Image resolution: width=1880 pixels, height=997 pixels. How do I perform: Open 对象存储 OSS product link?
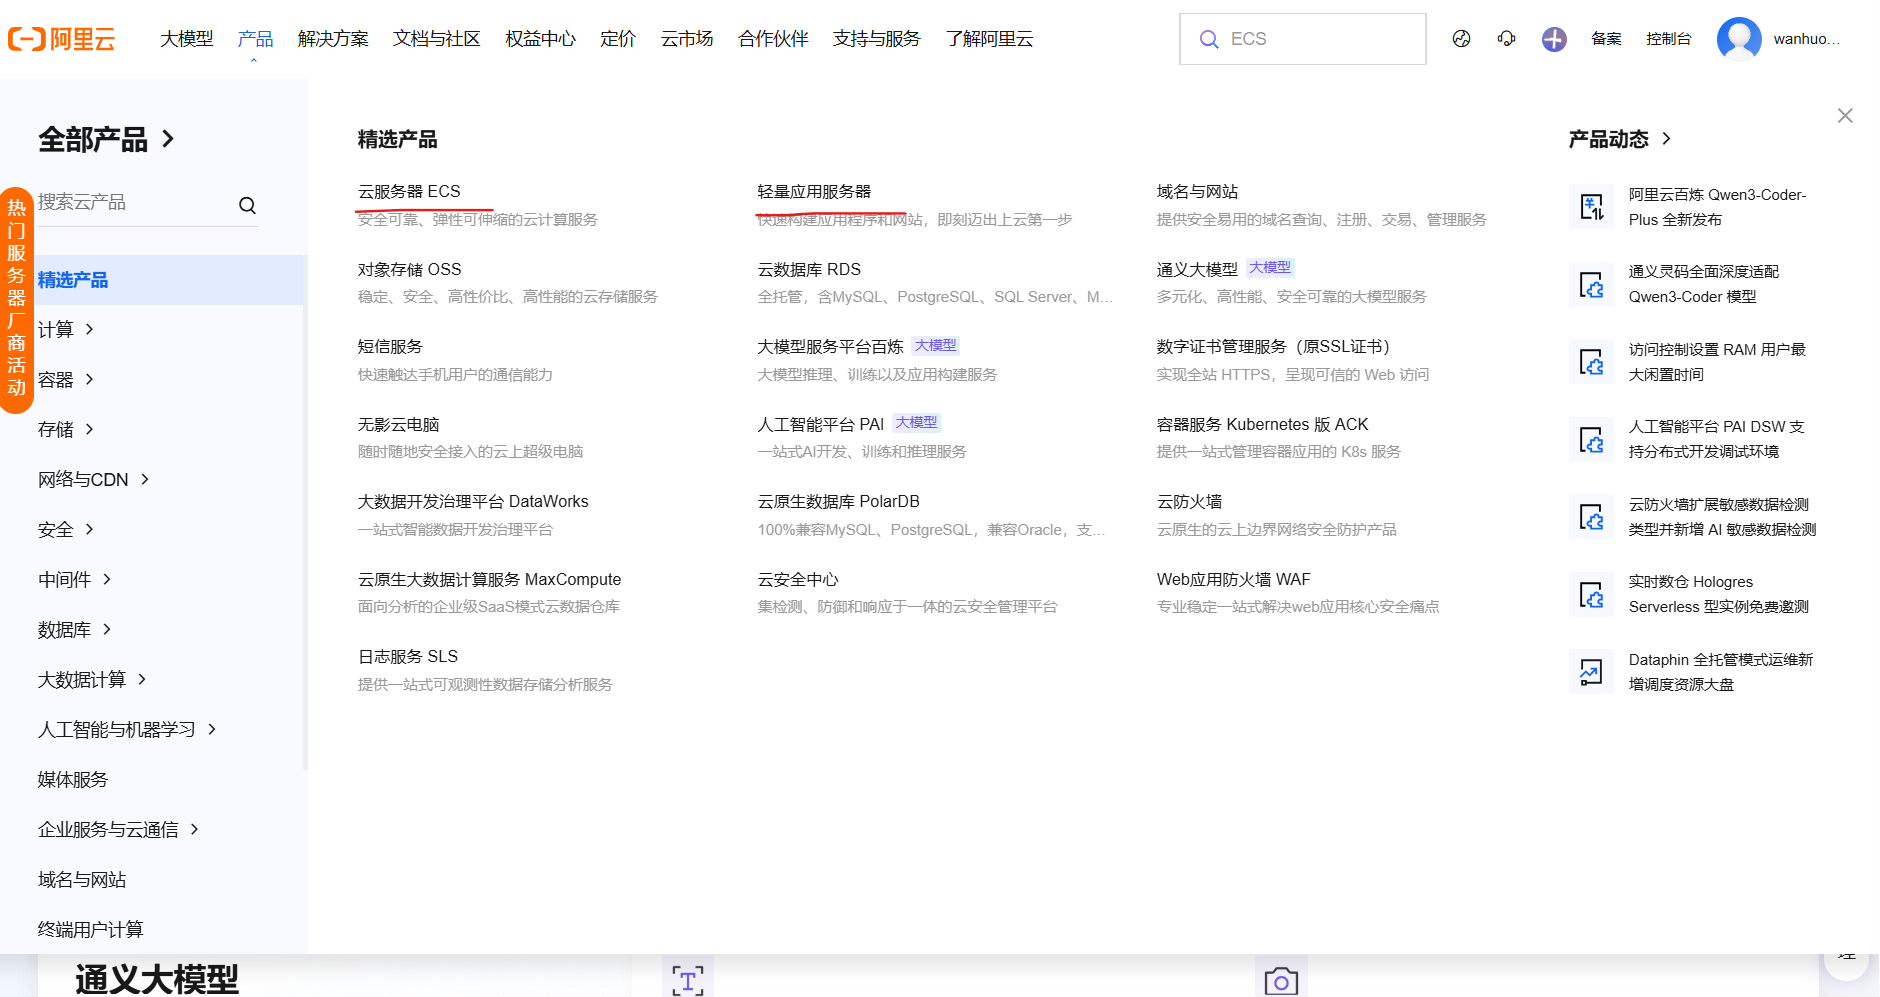pos(409,269)
